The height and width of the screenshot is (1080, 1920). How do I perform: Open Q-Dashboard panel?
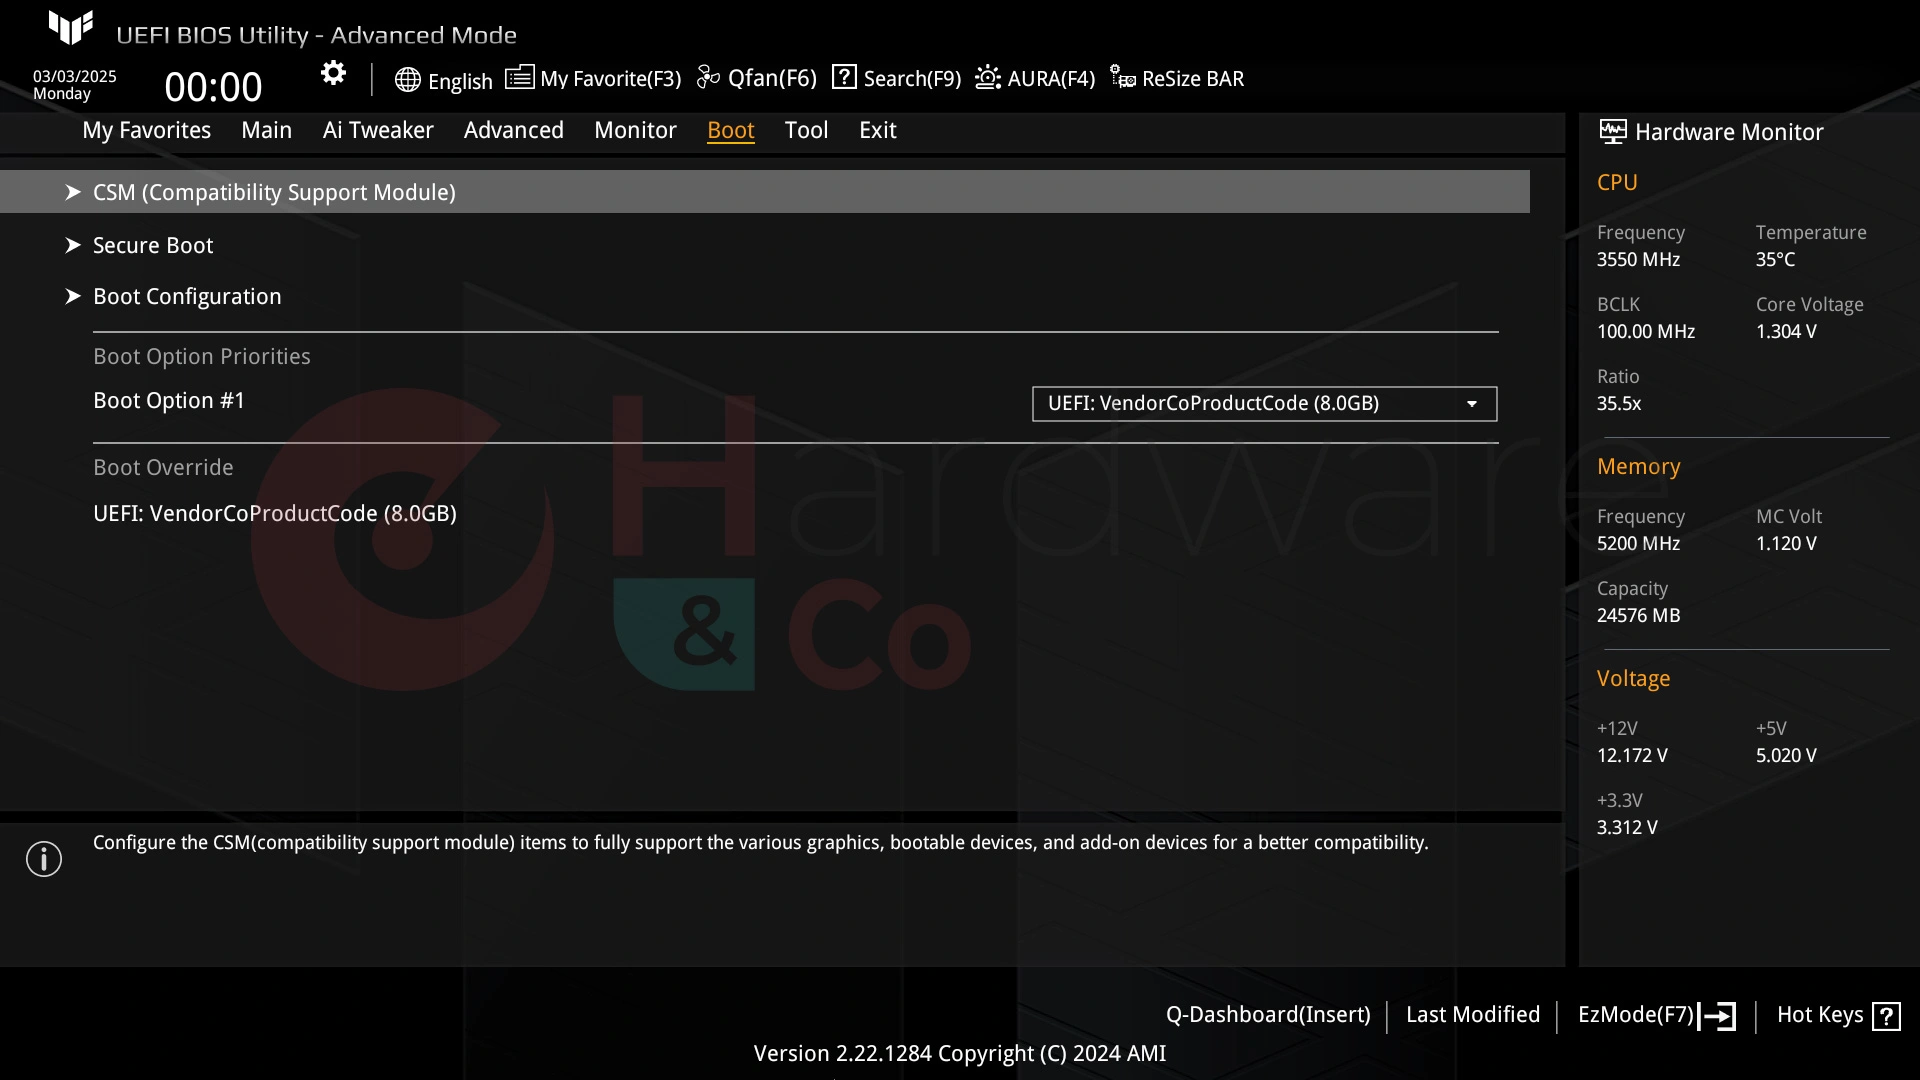(1266, 1014)
